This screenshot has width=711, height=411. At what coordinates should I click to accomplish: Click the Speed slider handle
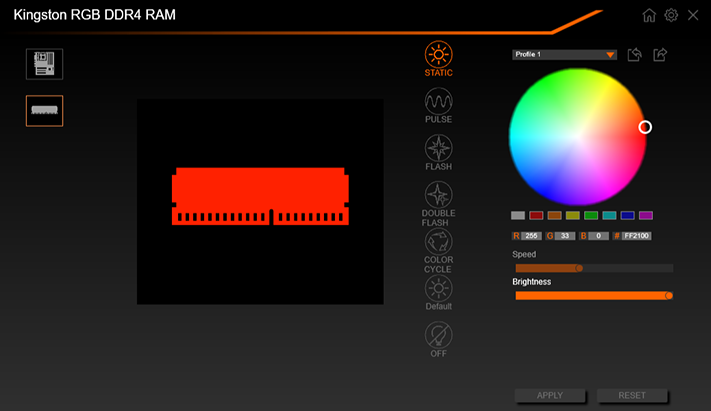click(x=579, y=269)
